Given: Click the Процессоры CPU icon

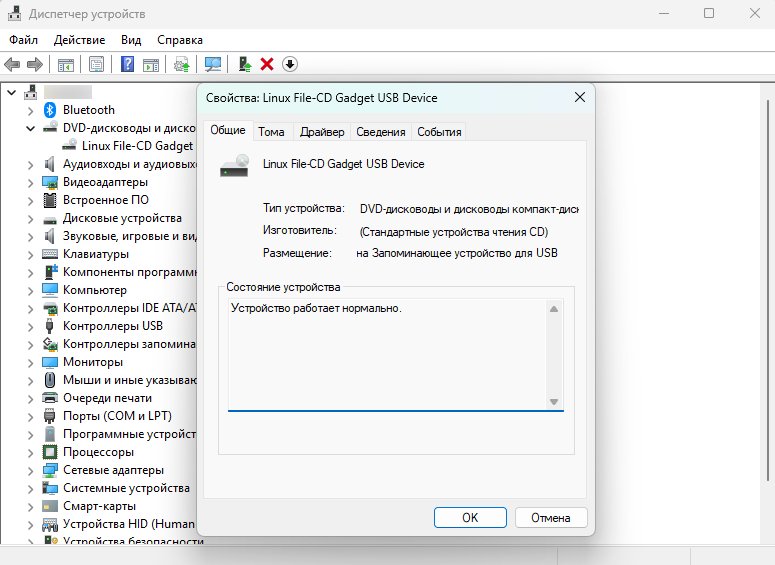Looking at the screenshot, I should 50,452.
